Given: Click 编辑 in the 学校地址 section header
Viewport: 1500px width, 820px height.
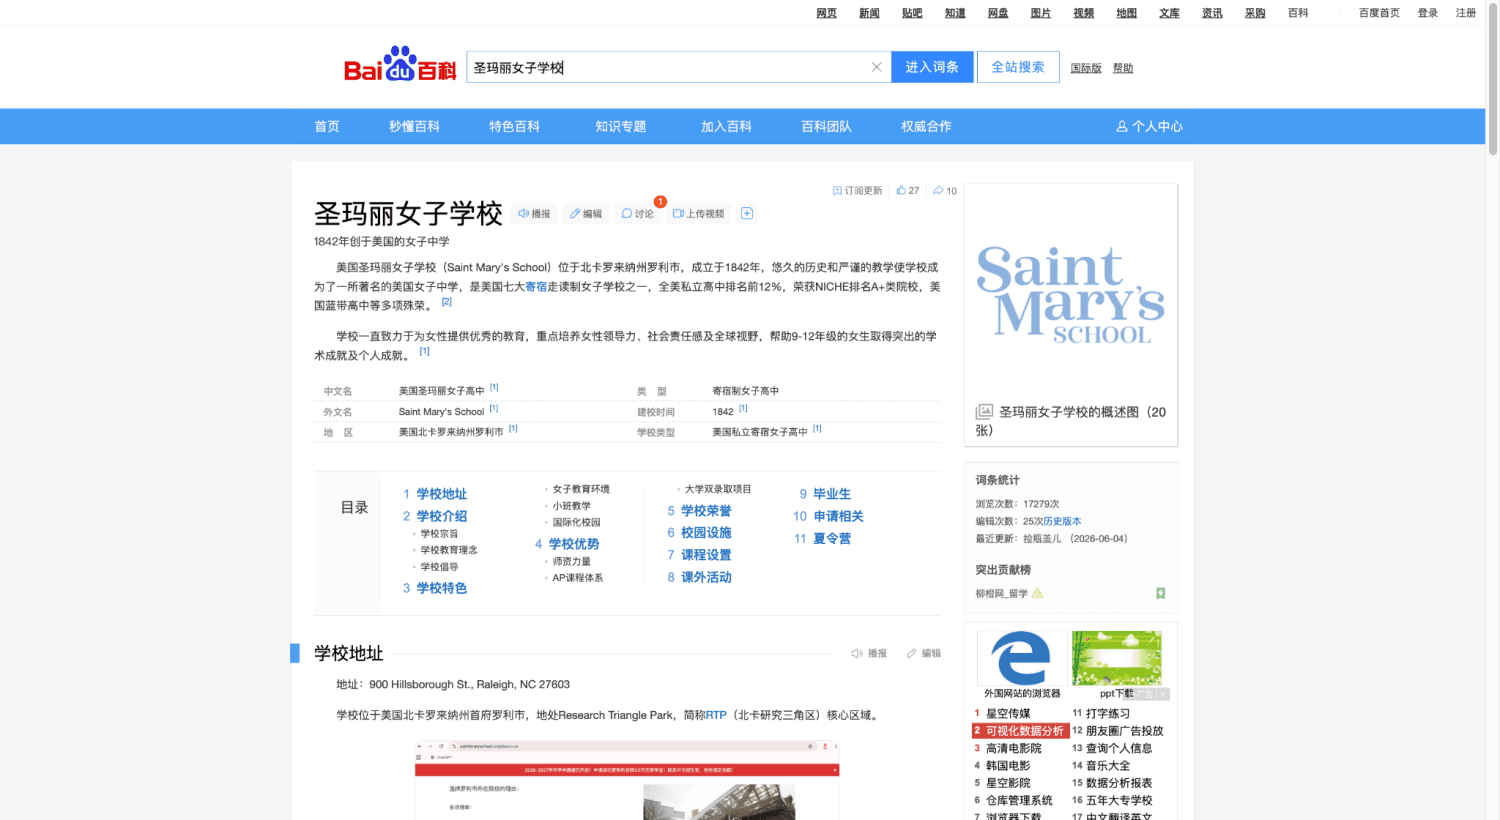Looking at the screenshot, I should pyautogui.click(x=924, y=654).
